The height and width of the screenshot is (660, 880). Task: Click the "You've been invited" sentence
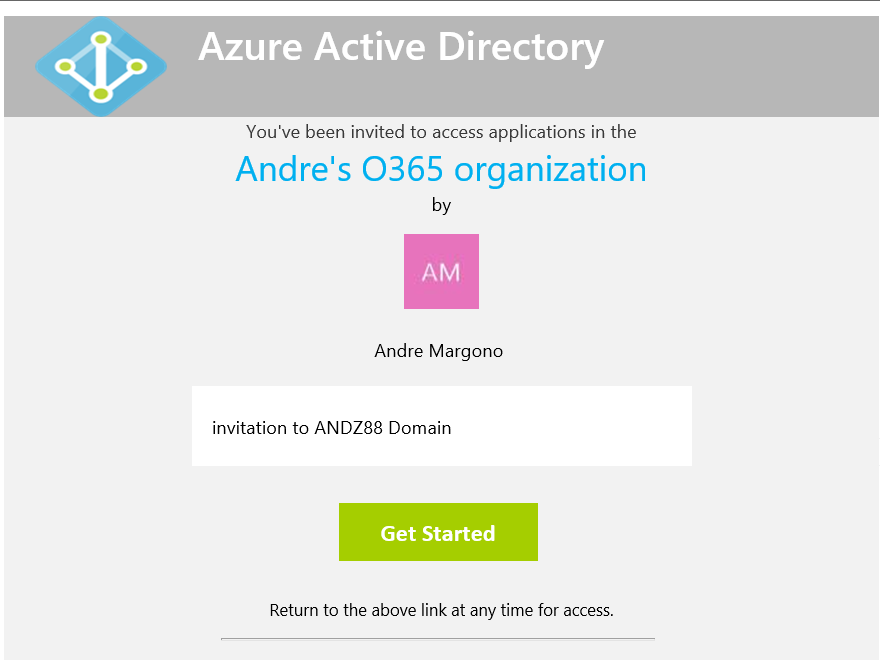coord(441,132)
